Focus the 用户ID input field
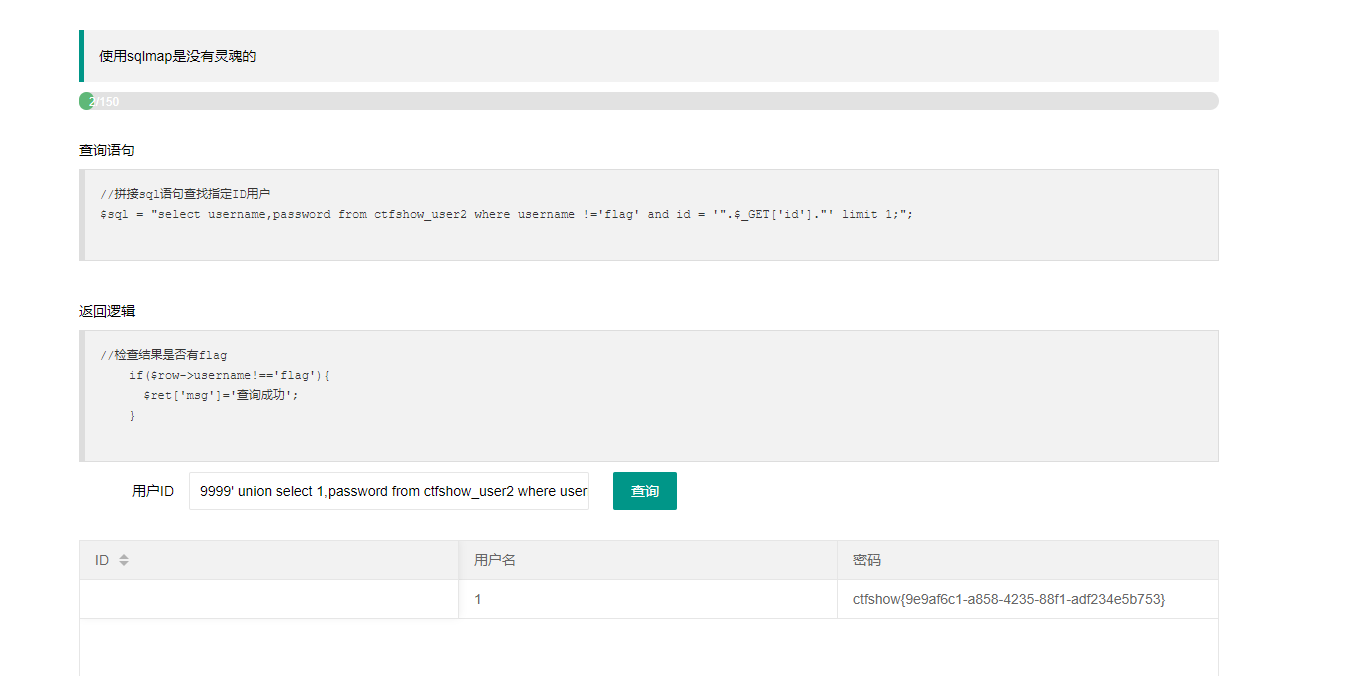This screenshot has width=1345, height=676. click(389, 491)
